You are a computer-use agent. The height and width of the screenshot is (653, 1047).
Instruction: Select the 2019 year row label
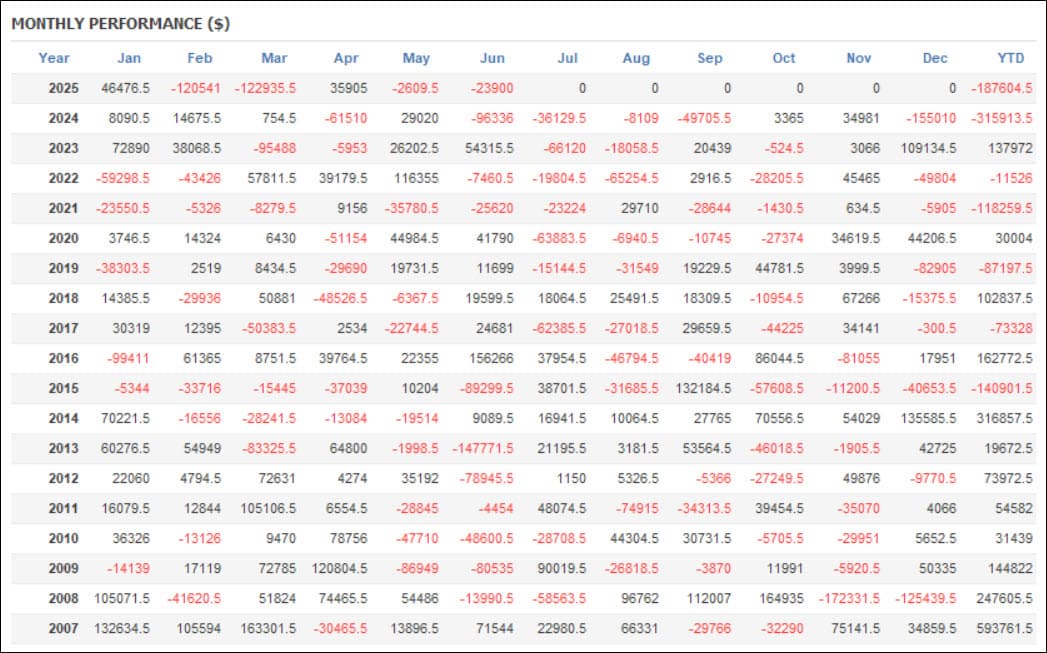click(63, 268)
